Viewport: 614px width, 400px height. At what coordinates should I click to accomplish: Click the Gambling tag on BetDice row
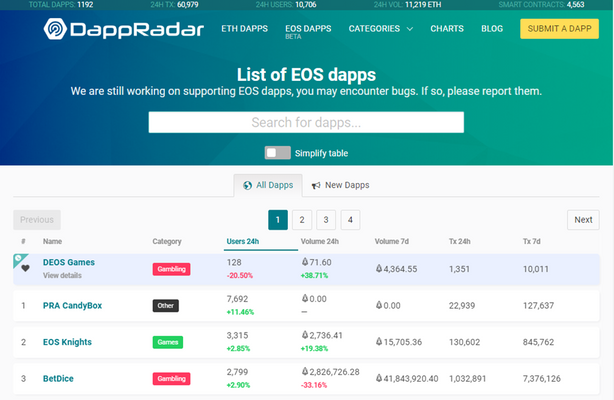point(172,378)
